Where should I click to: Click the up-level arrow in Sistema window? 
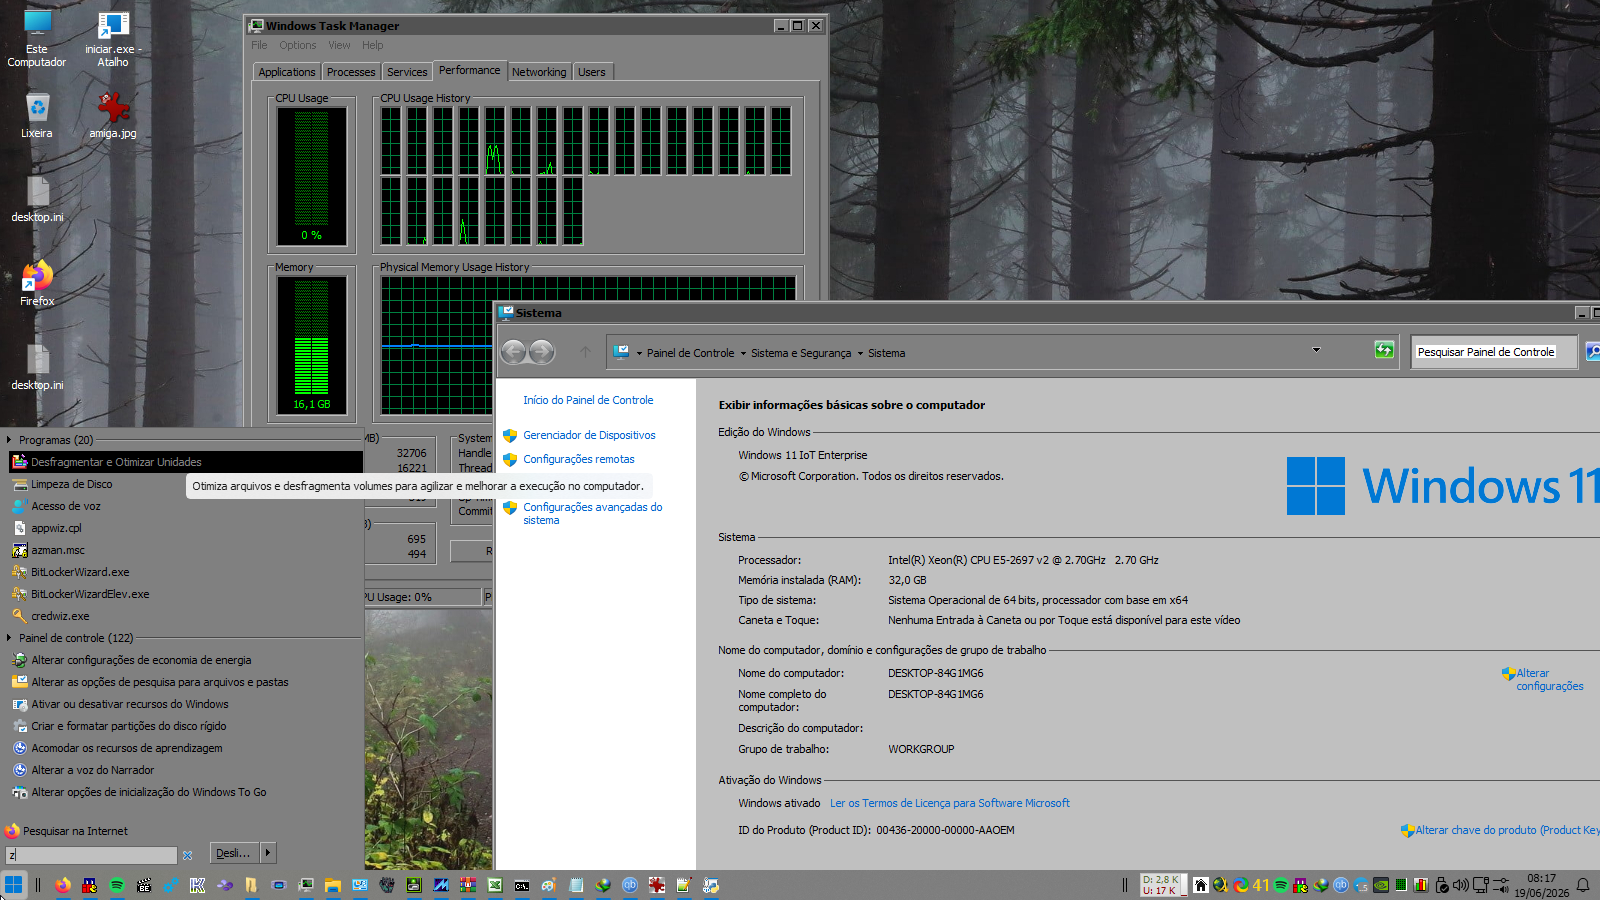pyautogui.click(x=586, y=352)
